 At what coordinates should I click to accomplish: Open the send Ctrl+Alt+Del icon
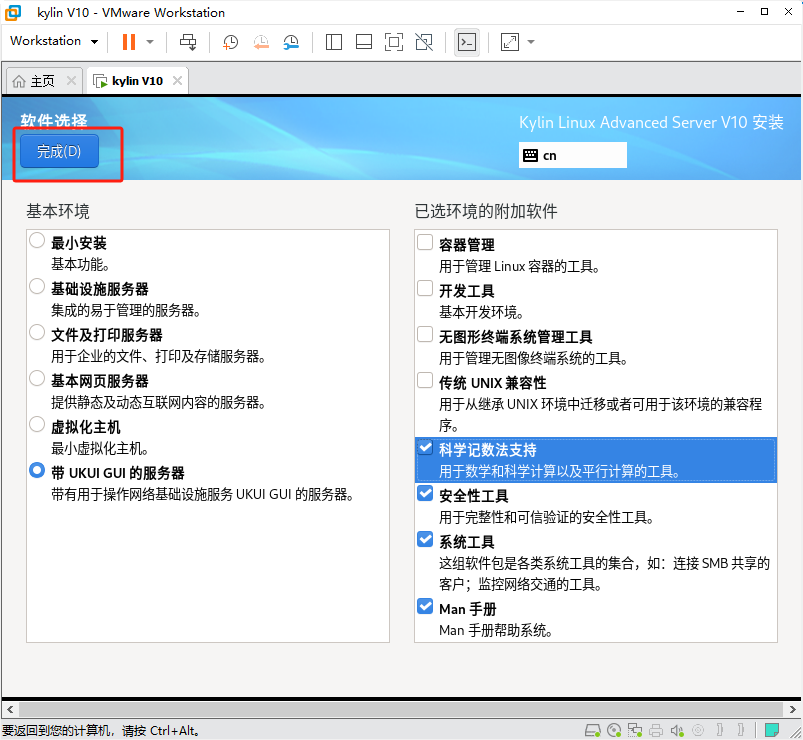pyautogui.click(x=188, y=42)
